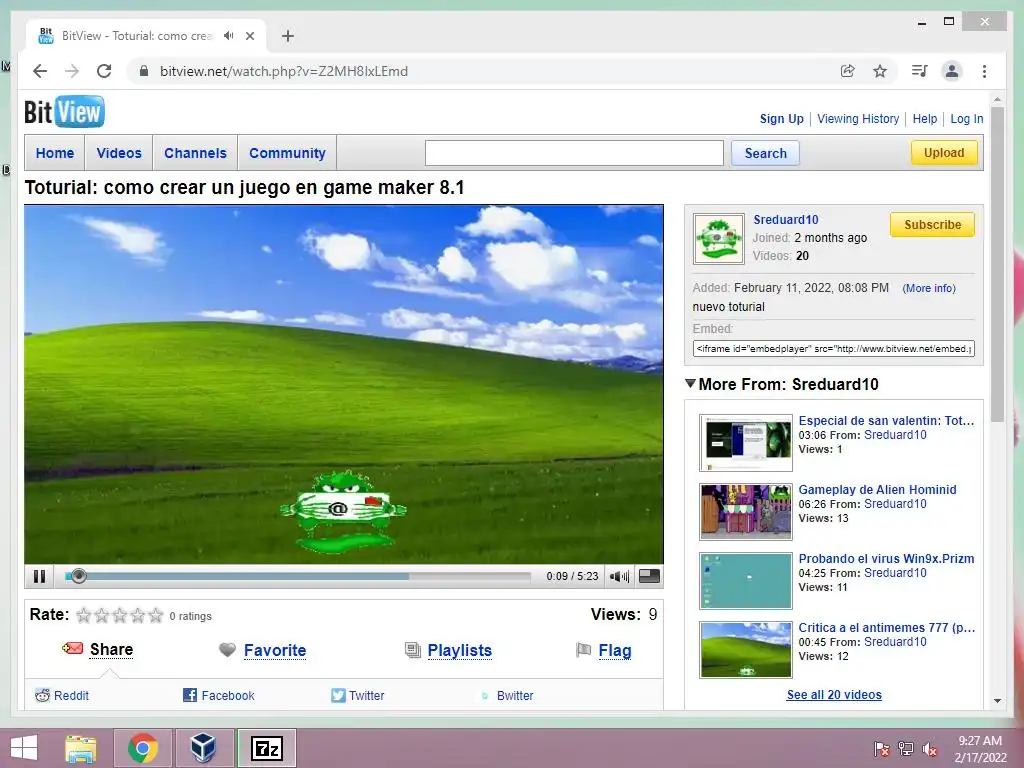Image resolution: width=1024 pixels, height=768 pixels.
Task: Open Especial de san valentin video thumbnail
Action: coord(746,443)
